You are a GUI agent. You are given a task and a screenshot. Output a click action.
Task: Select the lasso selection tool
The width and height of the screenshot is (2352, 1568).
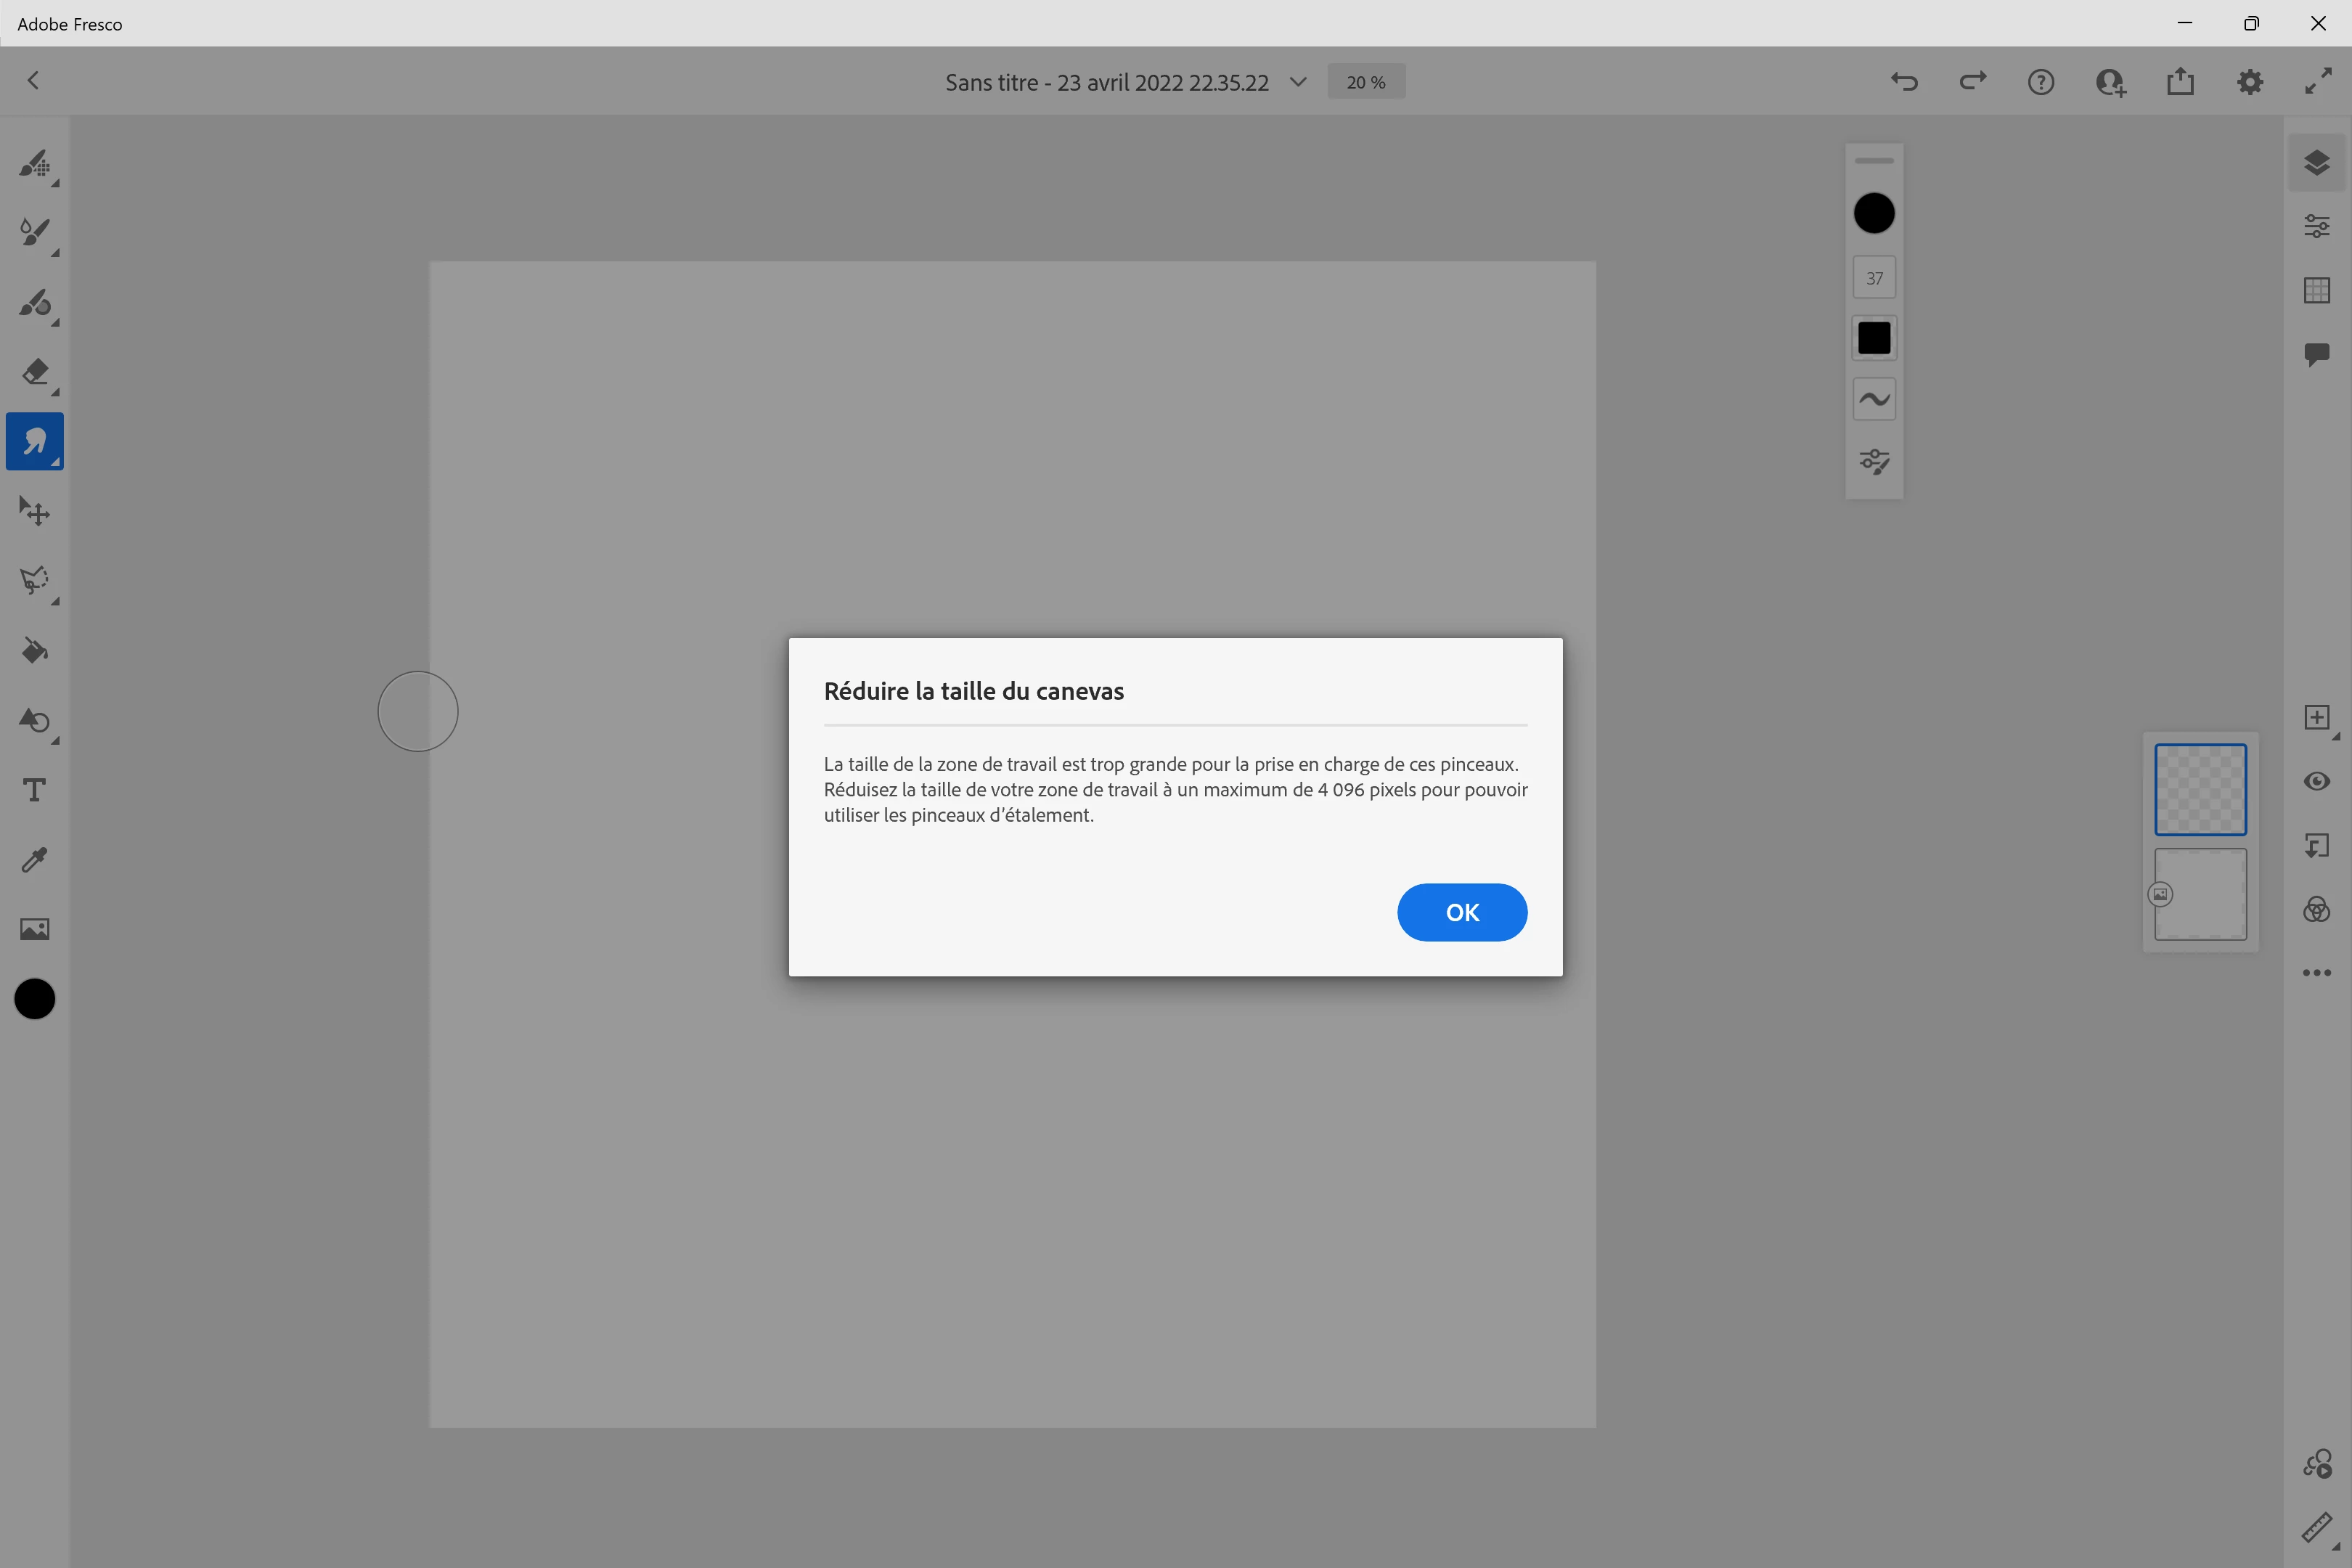pyautogui.click(x=34, y=581)
